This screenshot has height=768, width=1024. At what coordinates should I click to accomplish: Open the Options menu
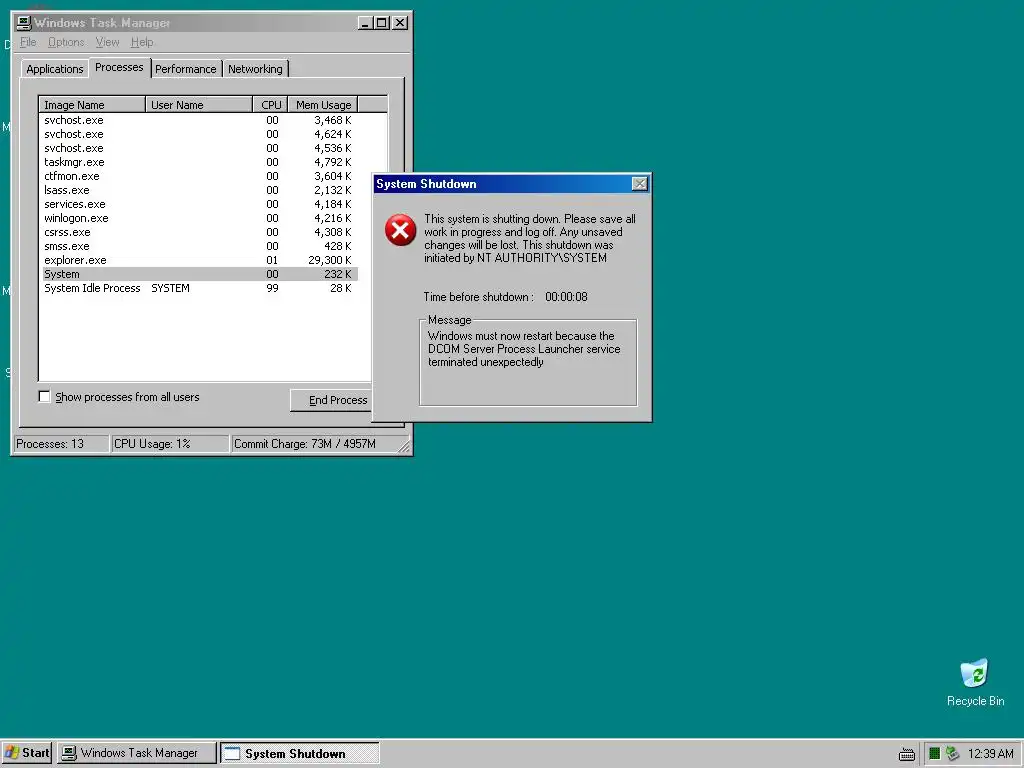pos(66,42)
